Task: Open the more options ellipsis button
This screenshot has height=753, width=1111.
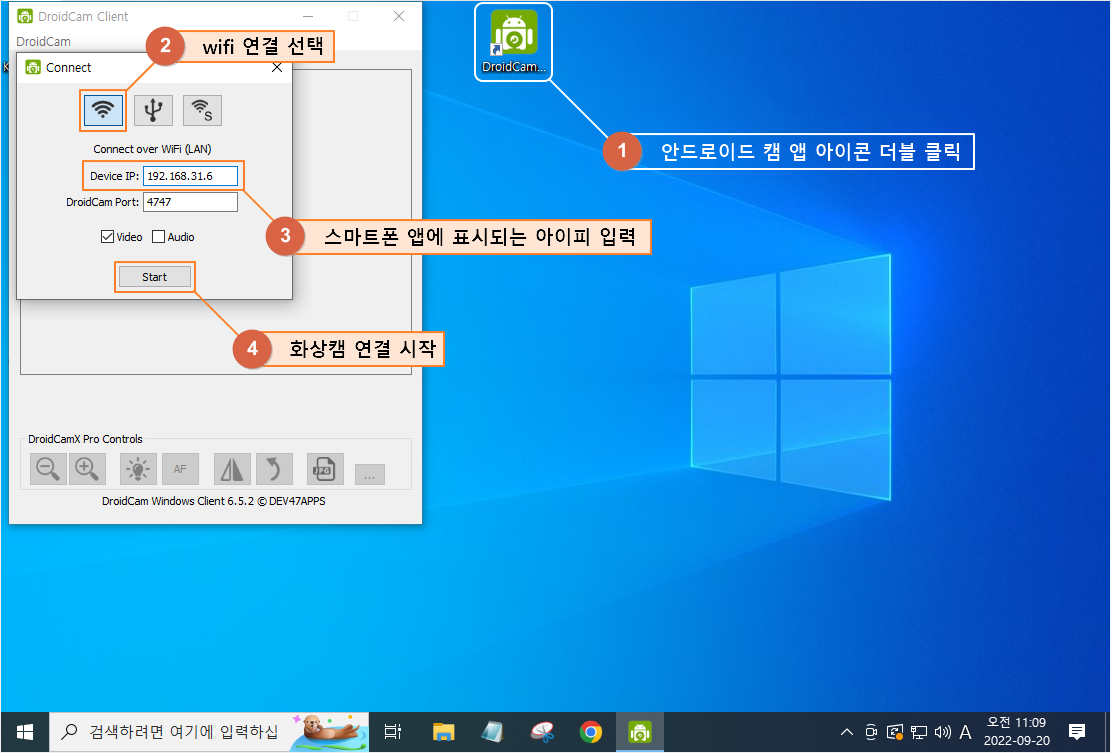Action: point(370,475)
